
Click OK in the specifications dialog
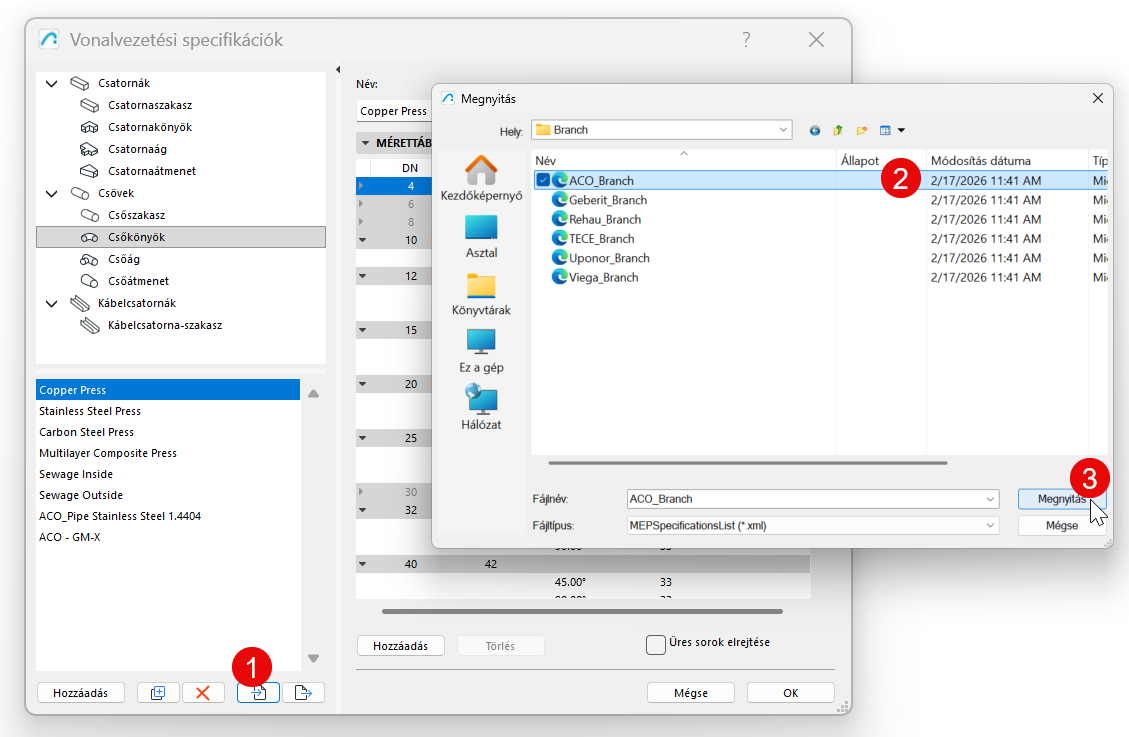point(791,692)
